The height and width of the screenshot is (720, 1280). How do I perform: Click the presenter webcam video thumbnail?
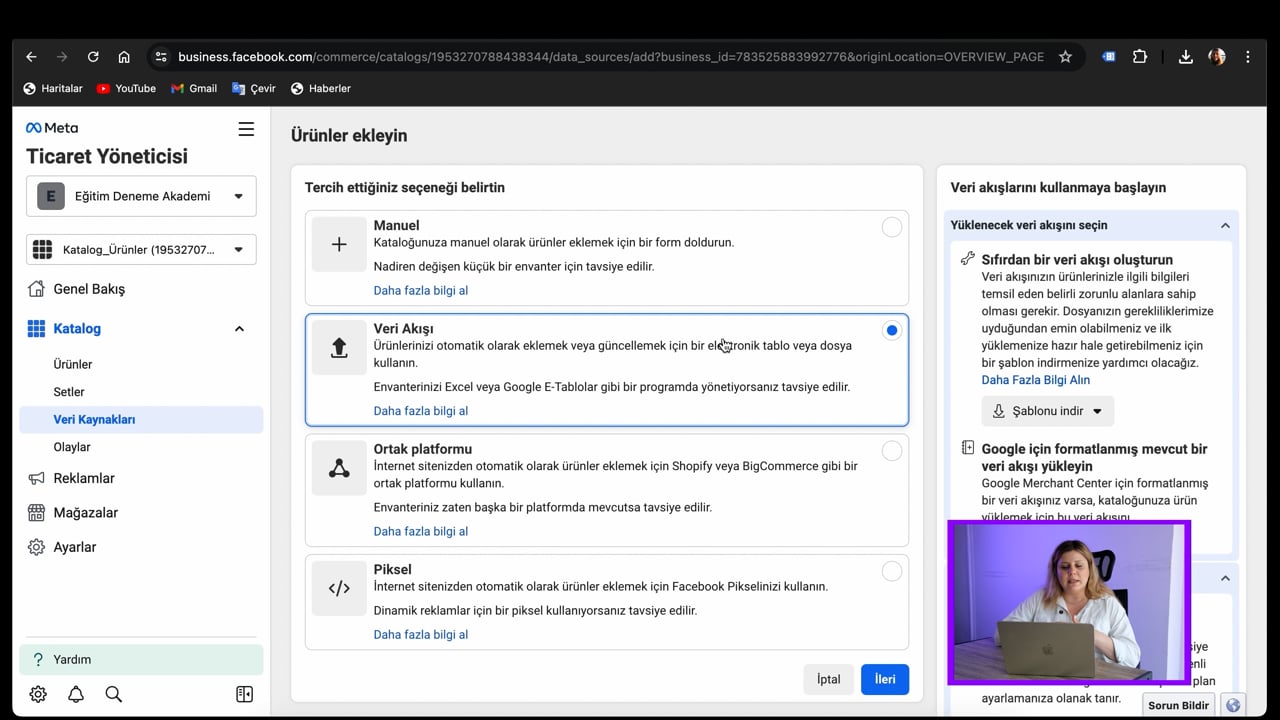1069,603
